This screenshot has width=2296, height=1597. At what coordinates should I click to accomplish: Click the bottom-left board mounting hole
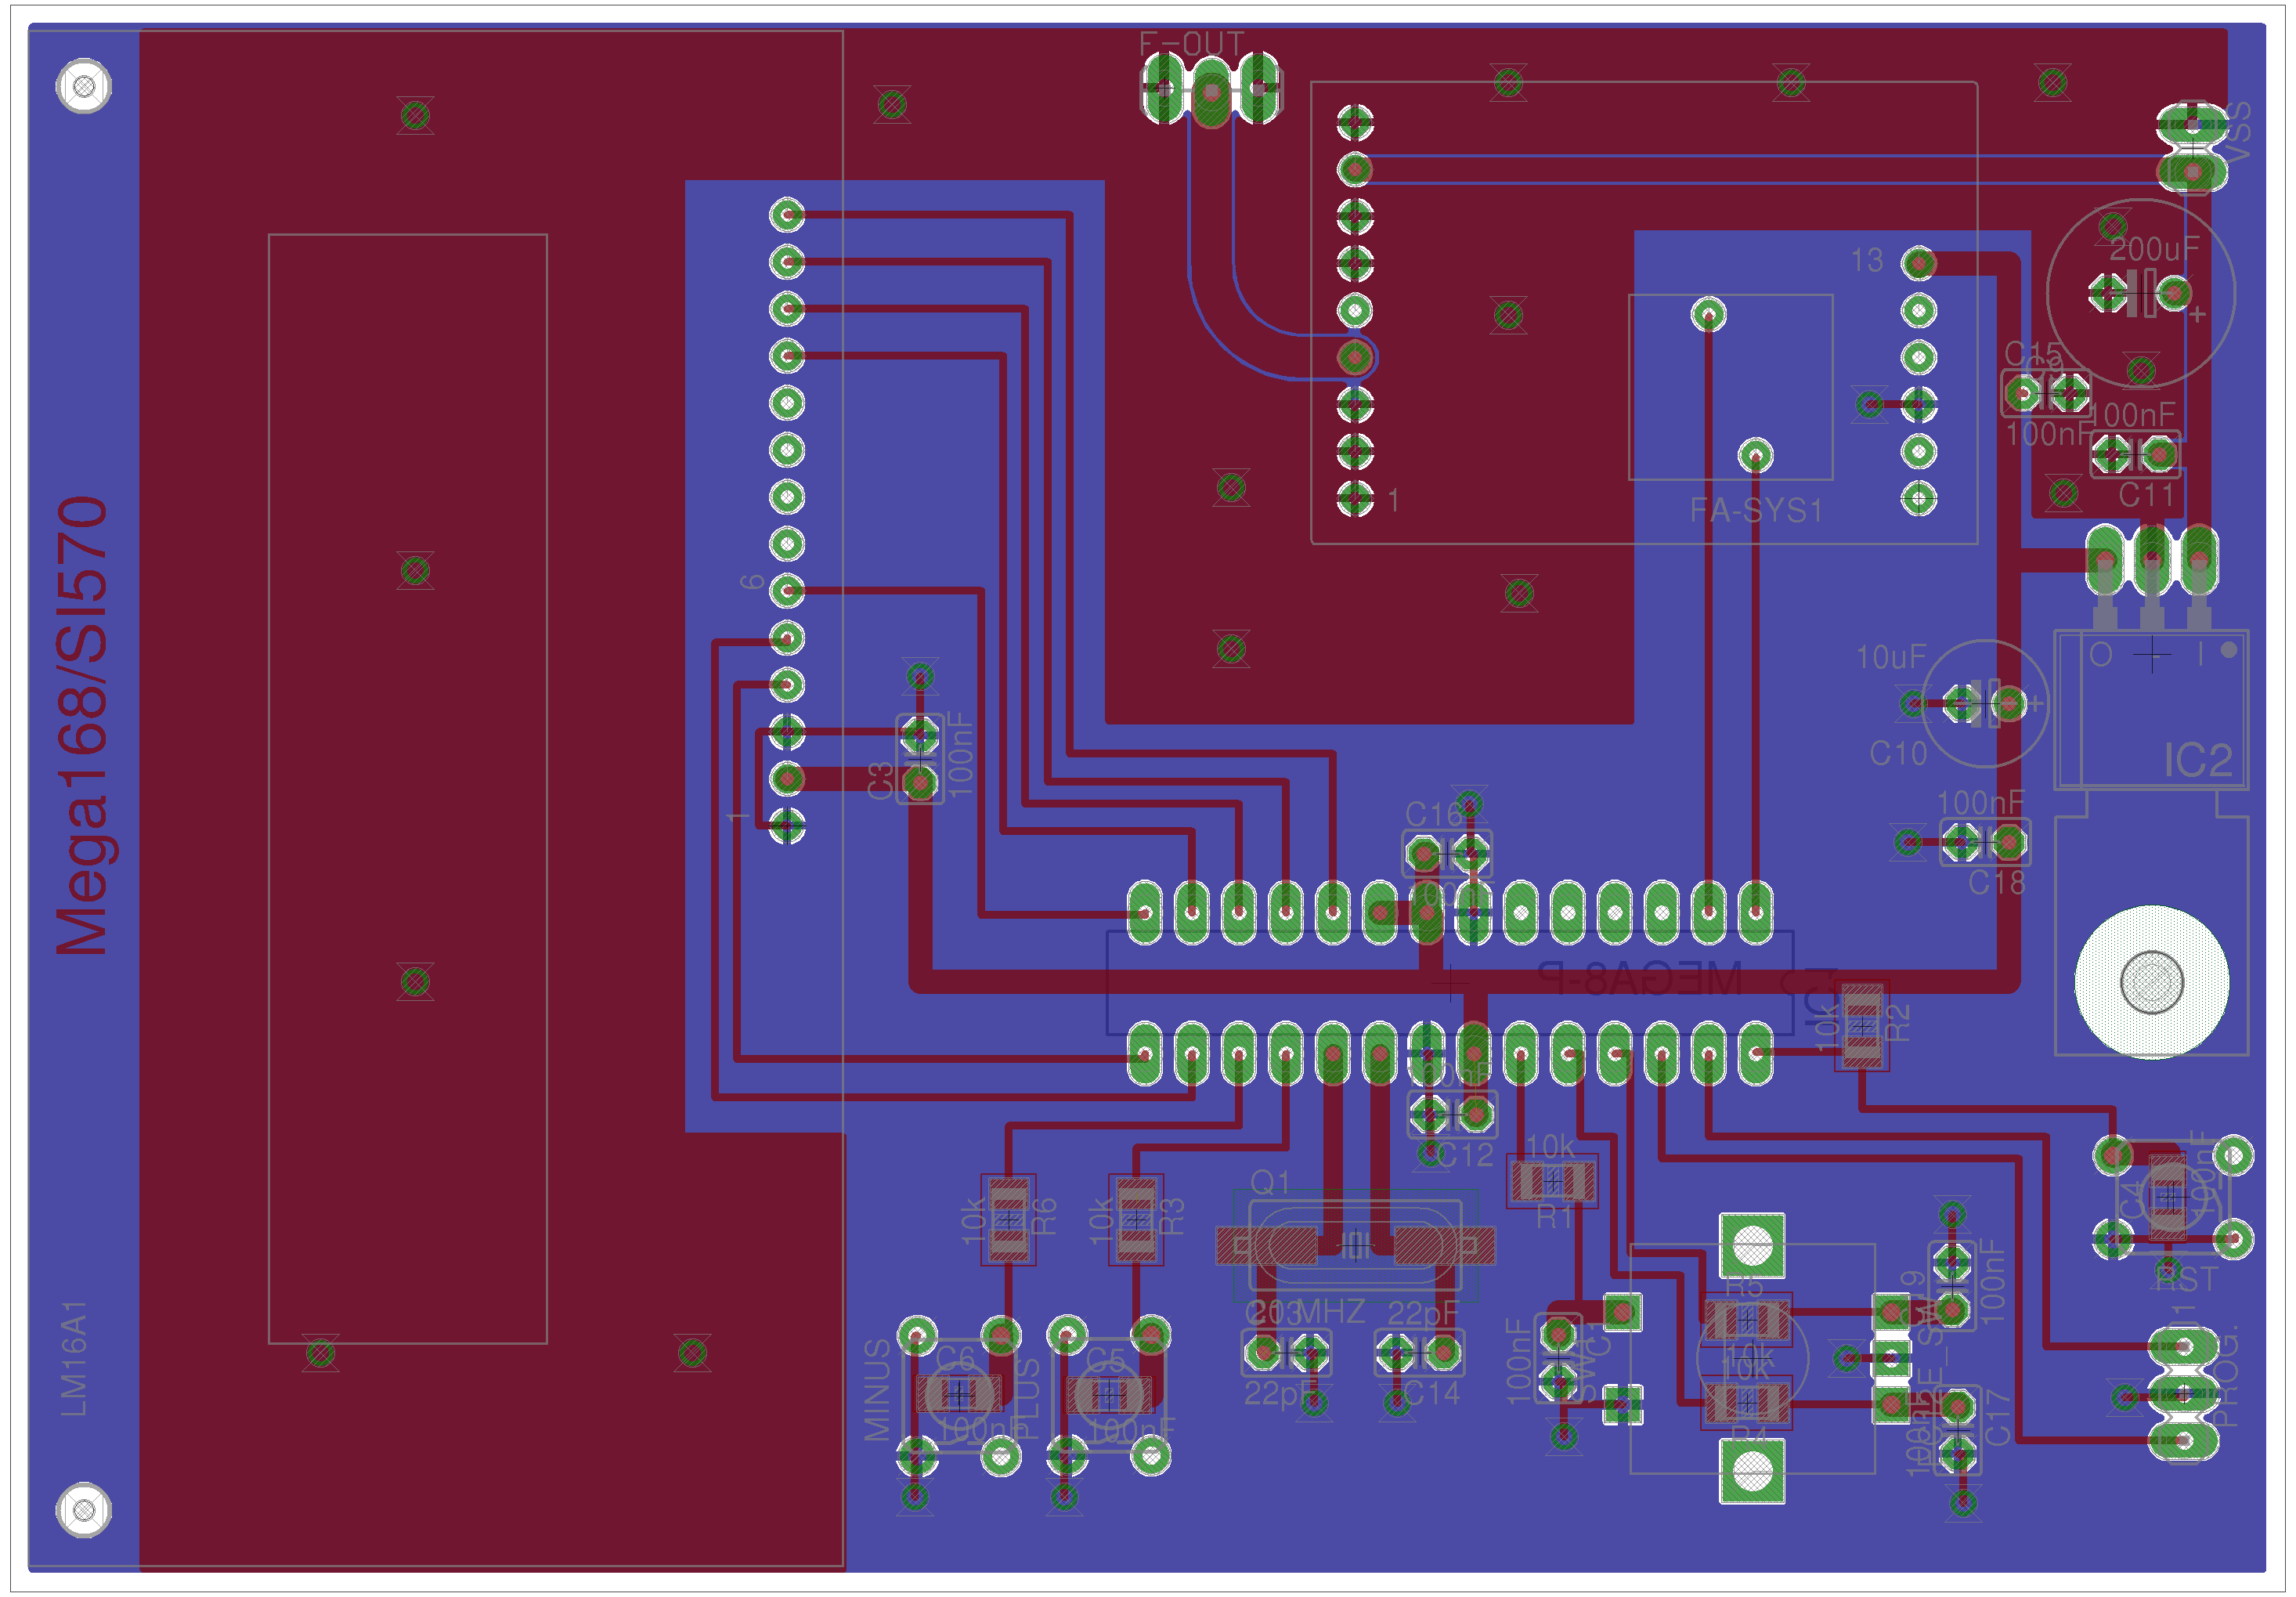[x=84, y=1509]
